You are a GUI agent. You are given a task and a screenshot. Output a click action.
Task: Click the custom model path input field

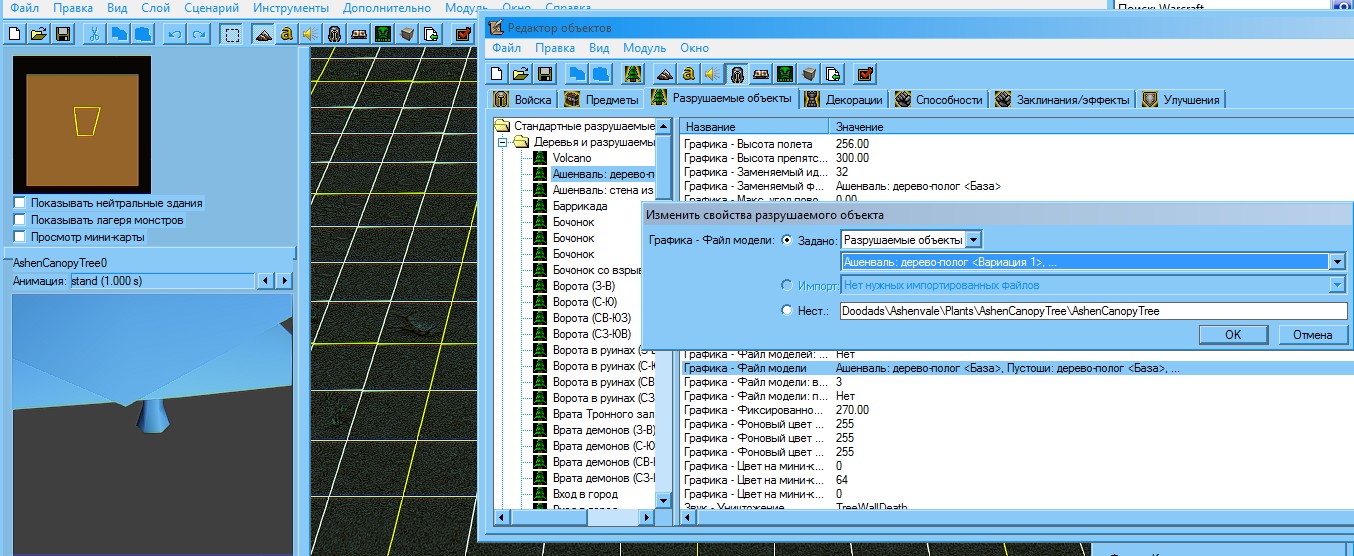coord(1092,311)
